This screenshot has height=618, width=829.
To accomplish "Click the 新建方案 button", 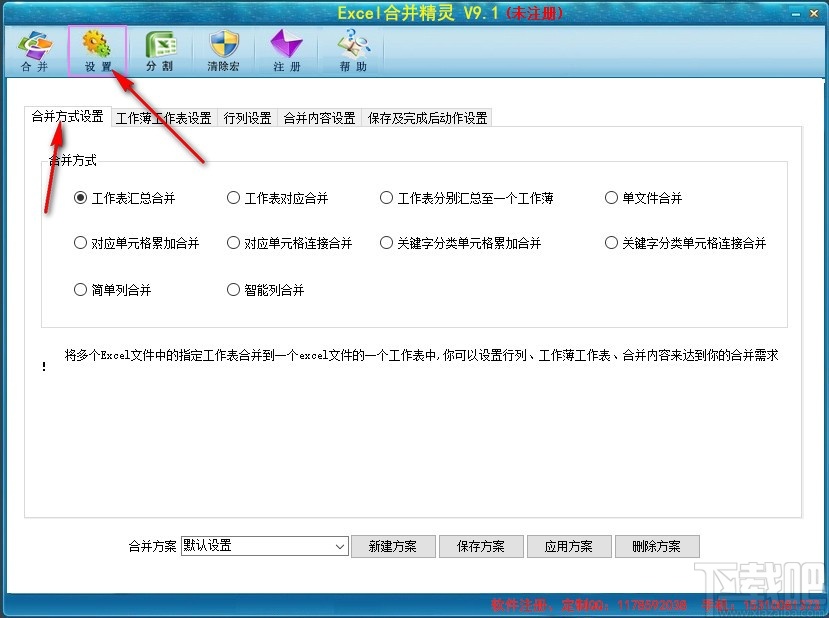I will [393, 546].
